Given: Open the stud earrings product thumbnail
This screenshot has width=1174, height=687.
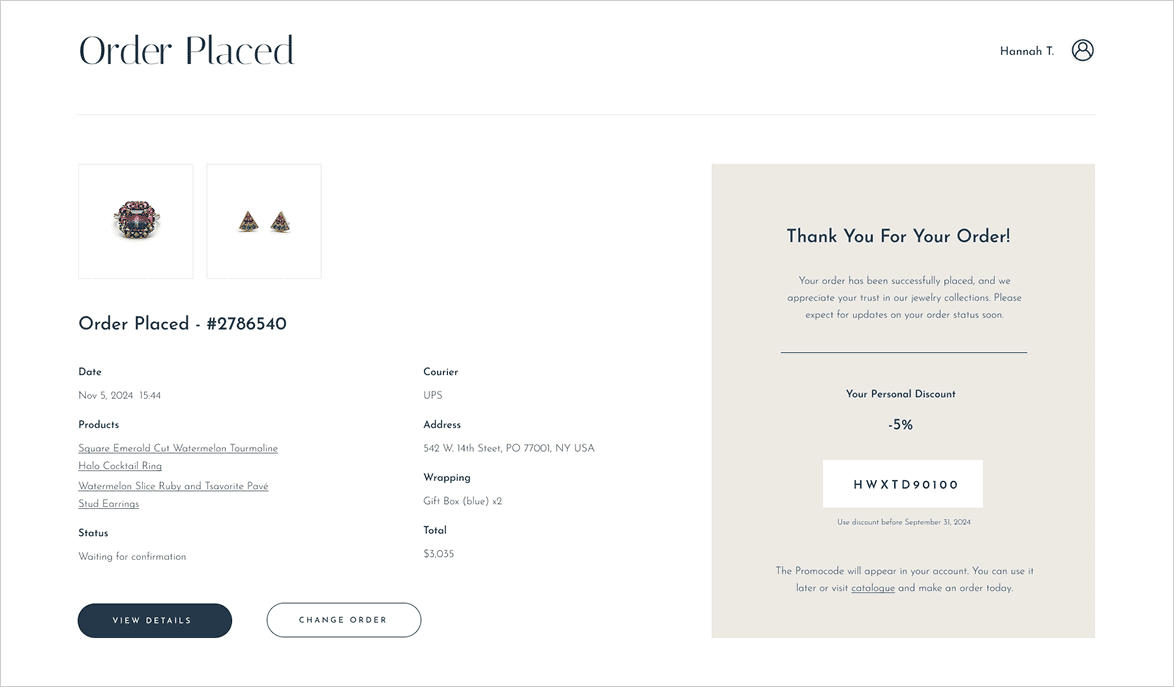Looking at the screenshot, I should click(x=264, y=221).
